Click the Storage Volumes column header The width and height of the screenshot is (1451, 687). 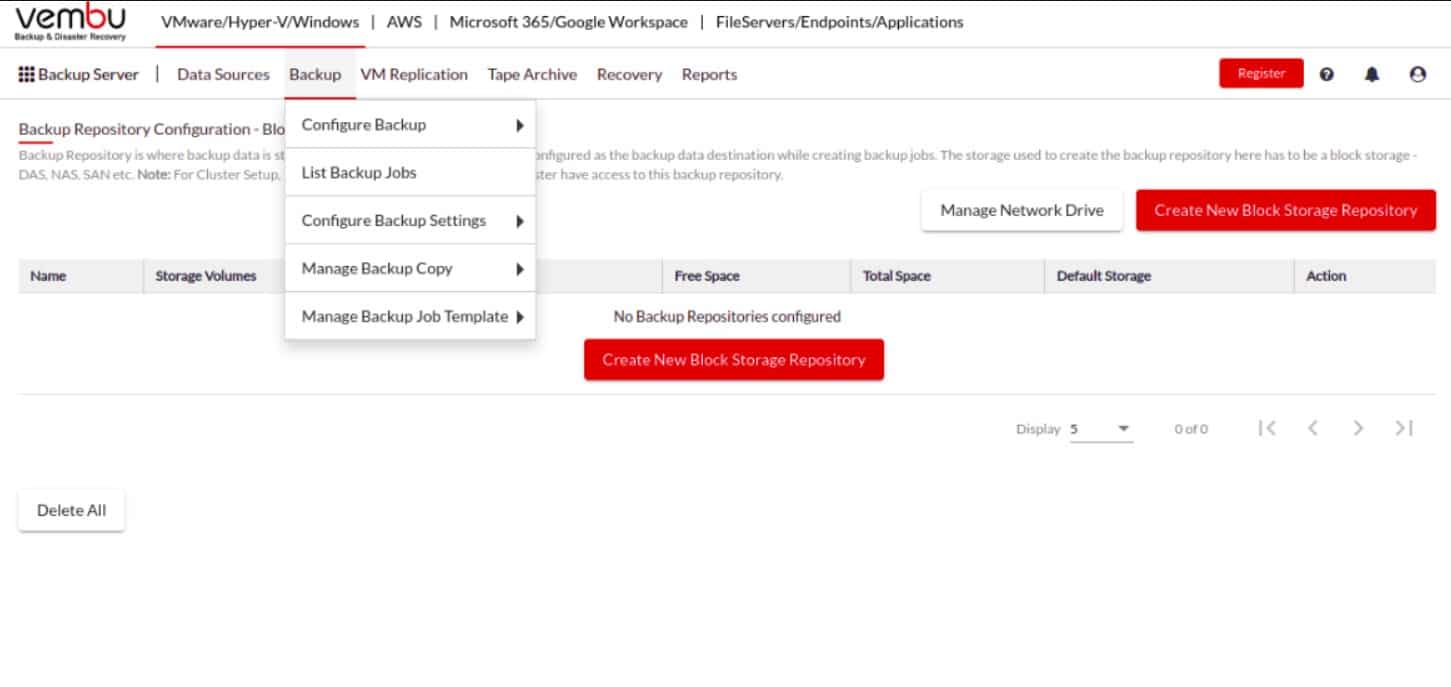pos(206,276)
